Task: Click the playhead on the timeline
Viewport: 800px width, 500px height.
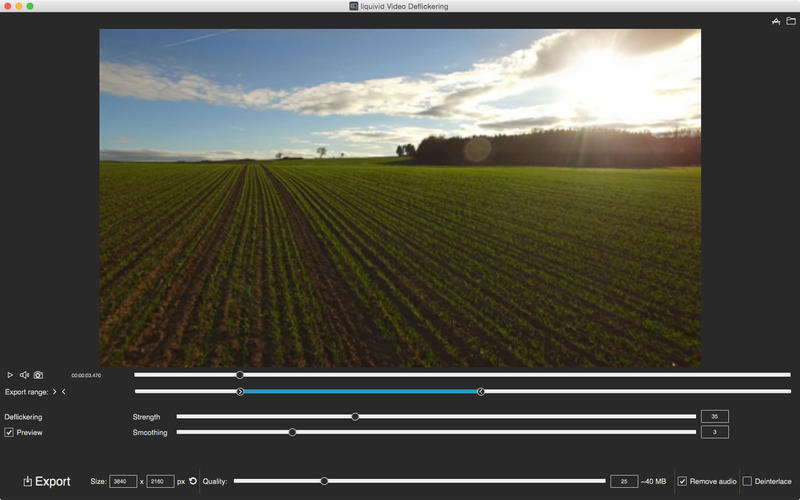Action: (x=240, y=375)
